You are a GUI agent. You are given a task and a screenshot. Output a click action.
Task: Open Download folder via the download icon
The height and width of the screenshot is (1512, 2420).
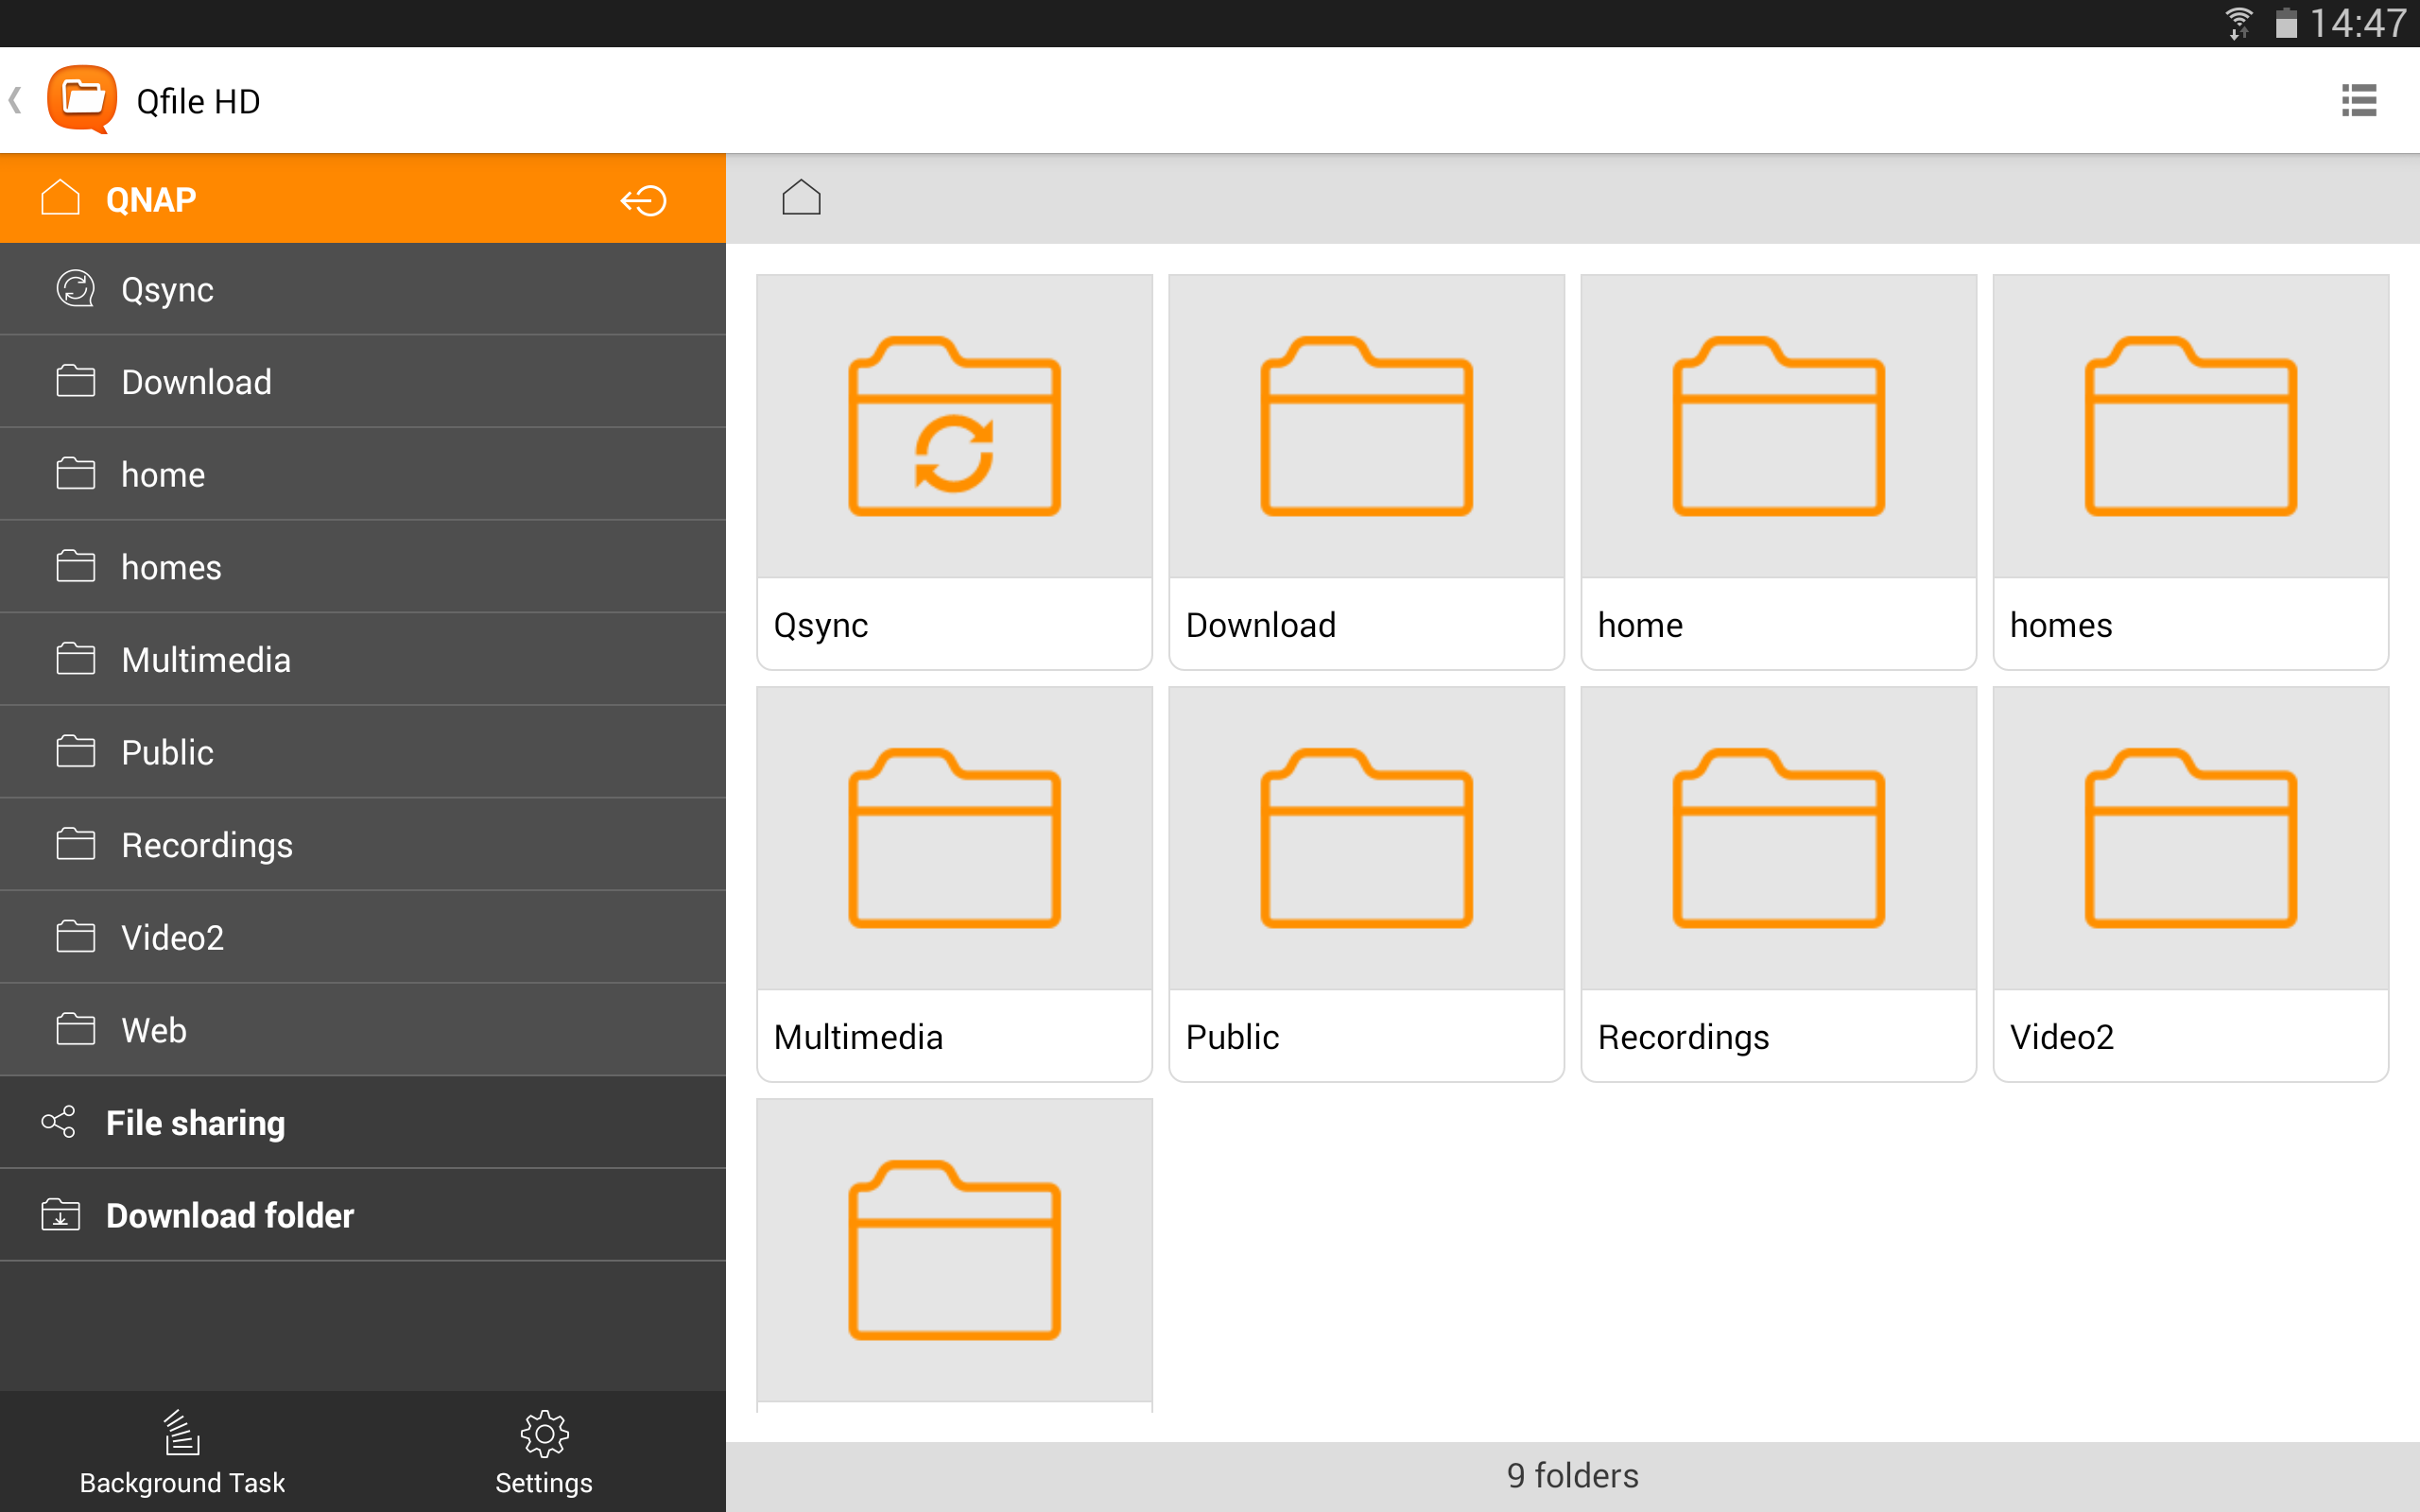(x=60, y=1215)
